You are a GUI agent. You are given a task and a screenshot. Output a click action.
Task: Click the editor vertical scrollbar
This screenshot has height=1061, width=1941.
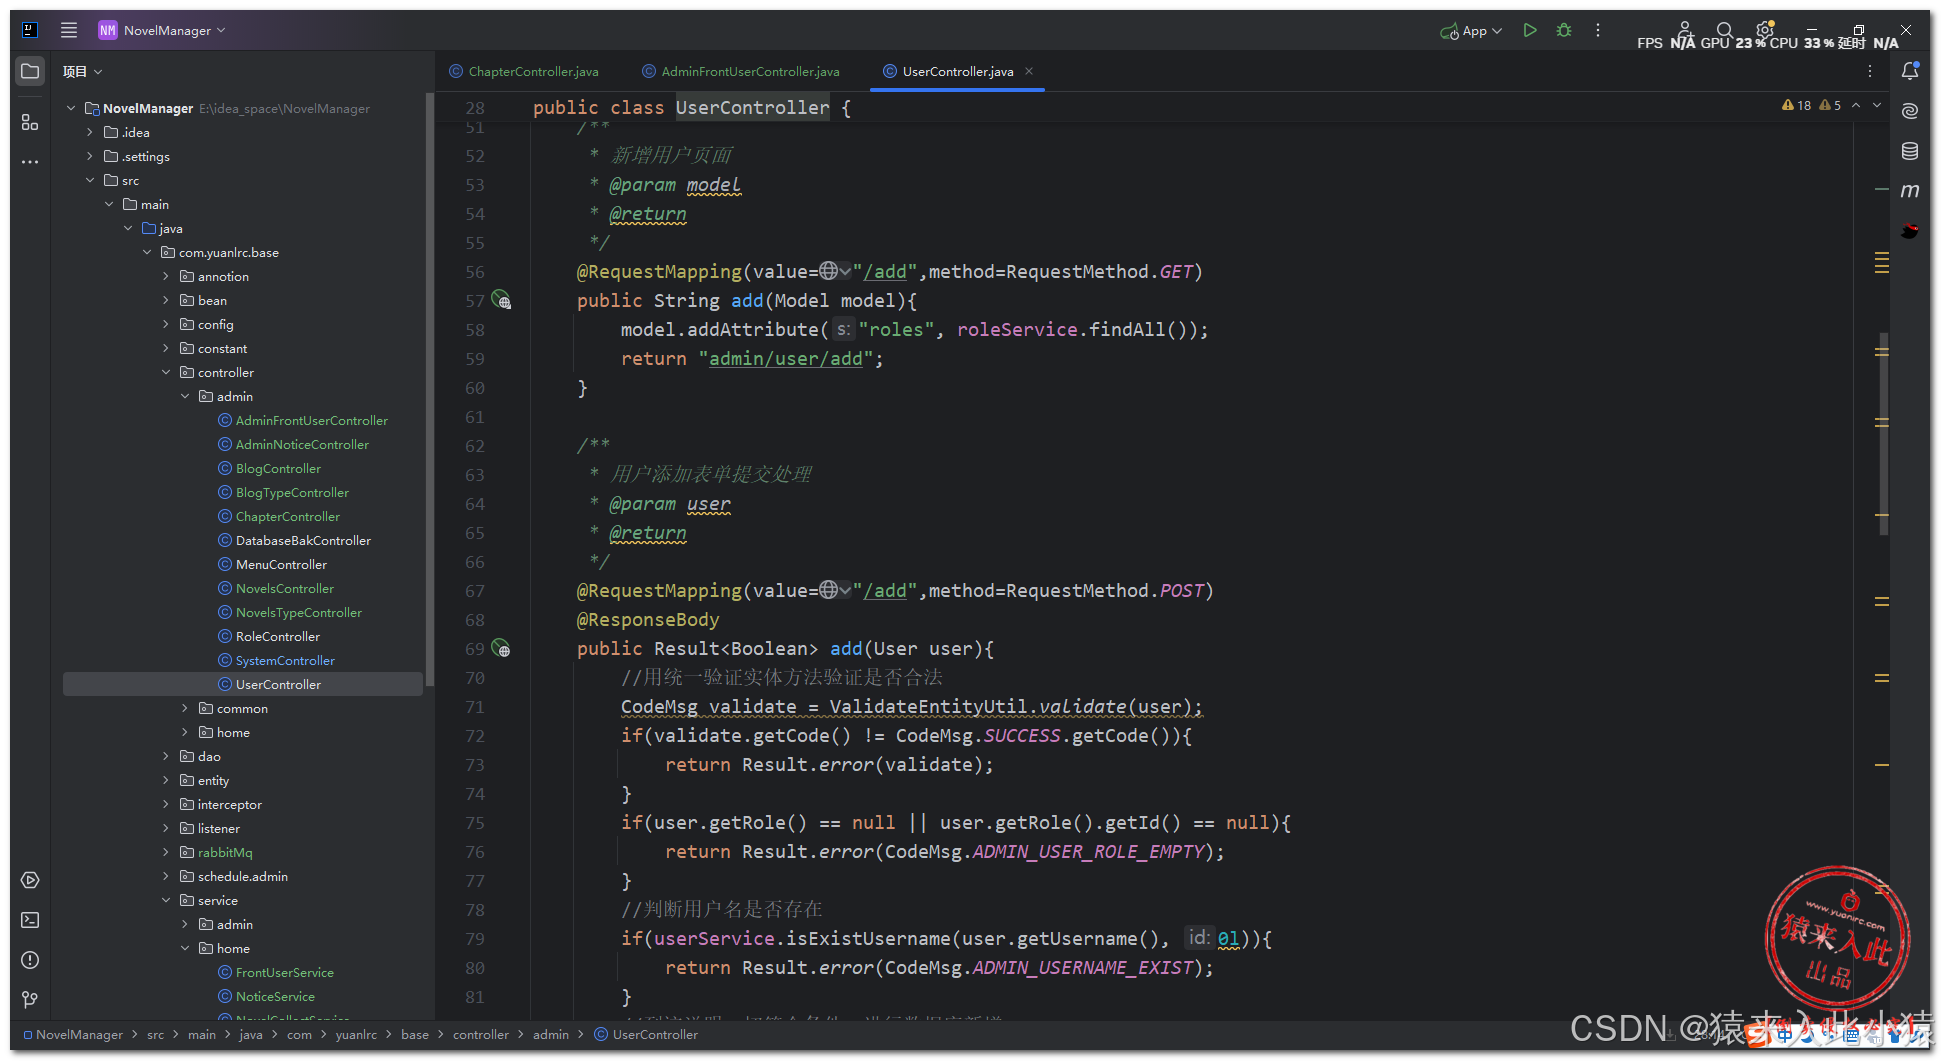point(1883,433)
